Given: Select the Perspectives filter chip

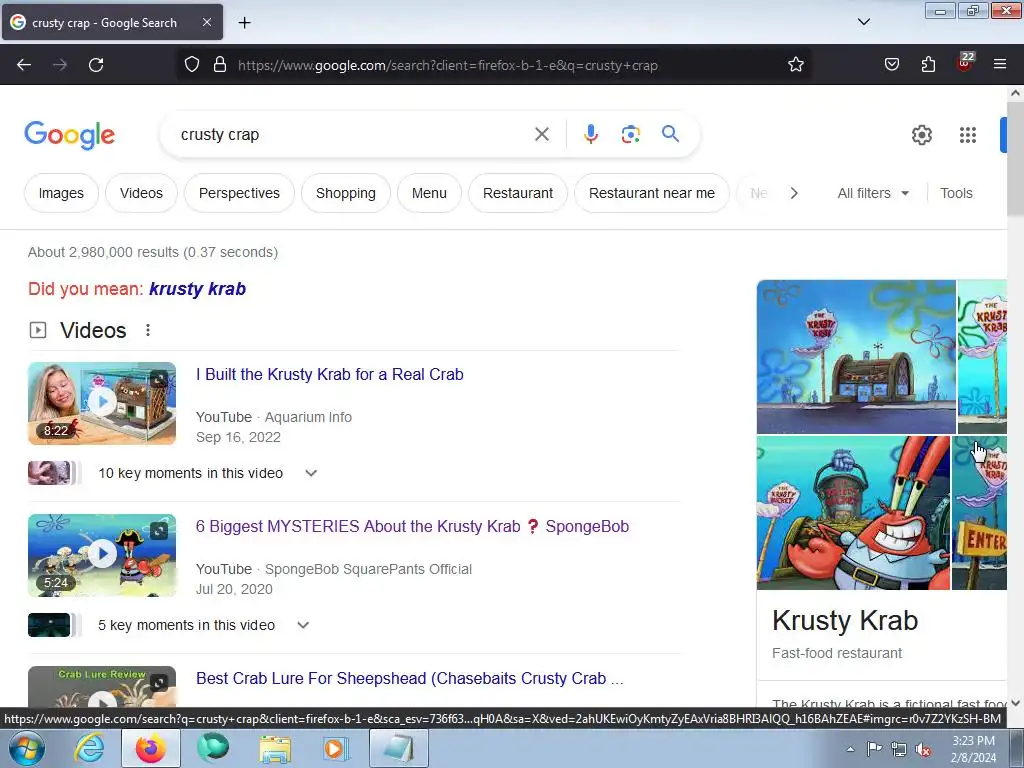Looking at the screenshot, I should (239, 193).
